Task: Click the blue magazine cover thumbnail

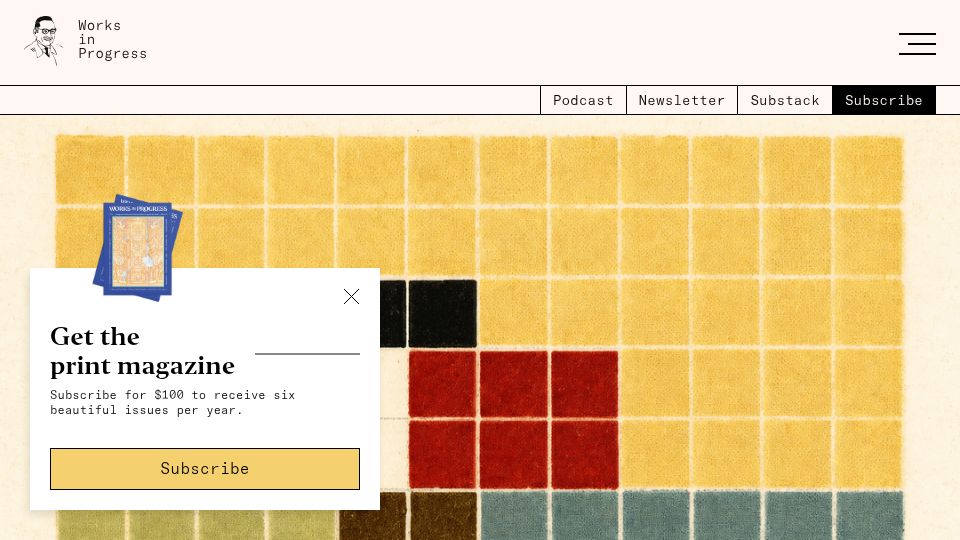Action: [138, 248]
